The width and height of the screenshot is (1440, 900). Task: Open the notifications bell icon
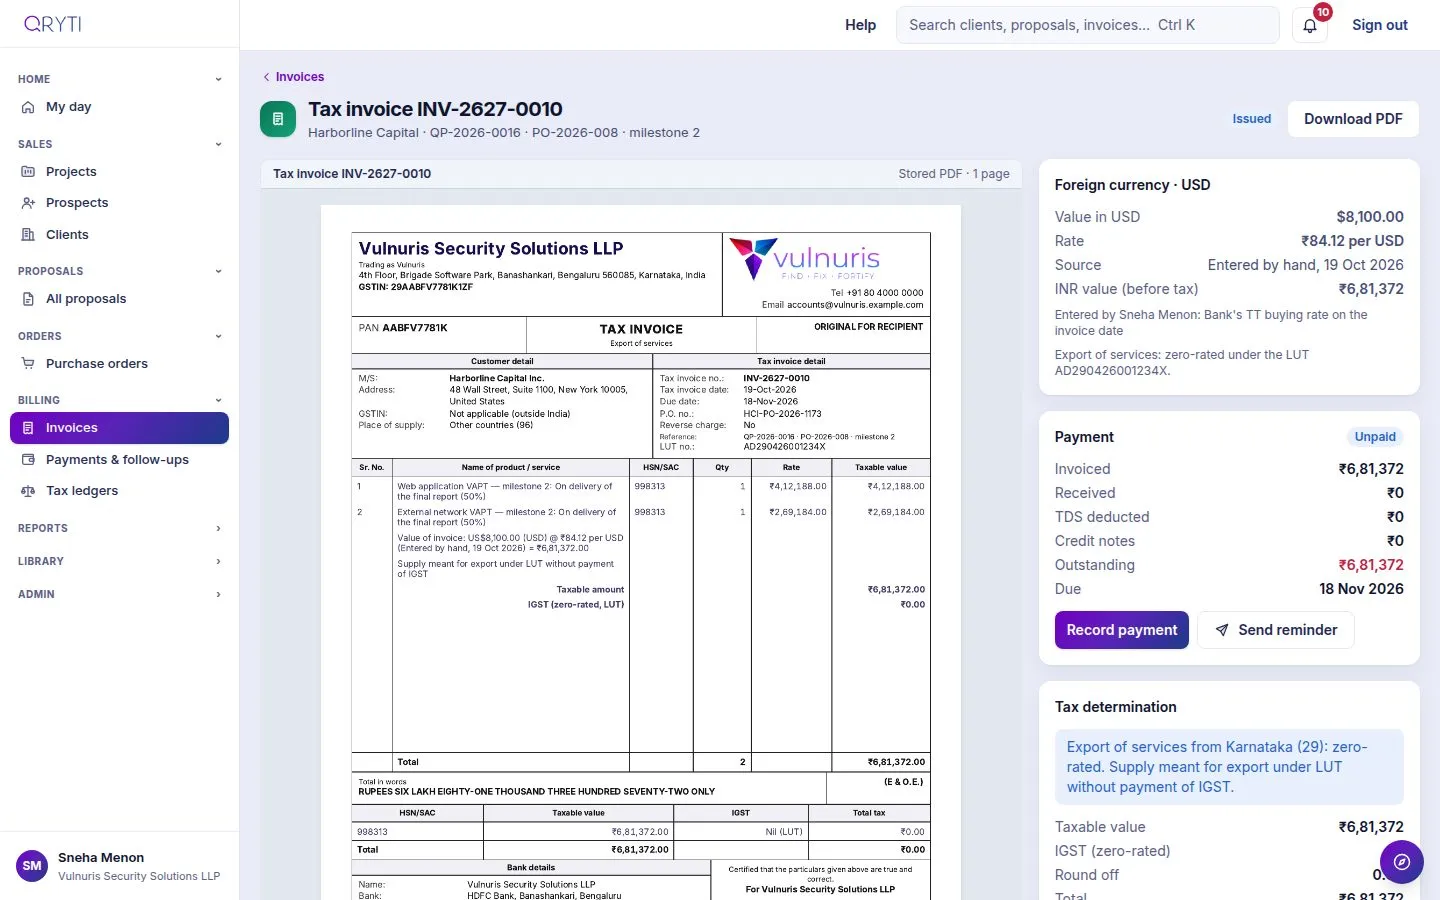click(1310, 25)
